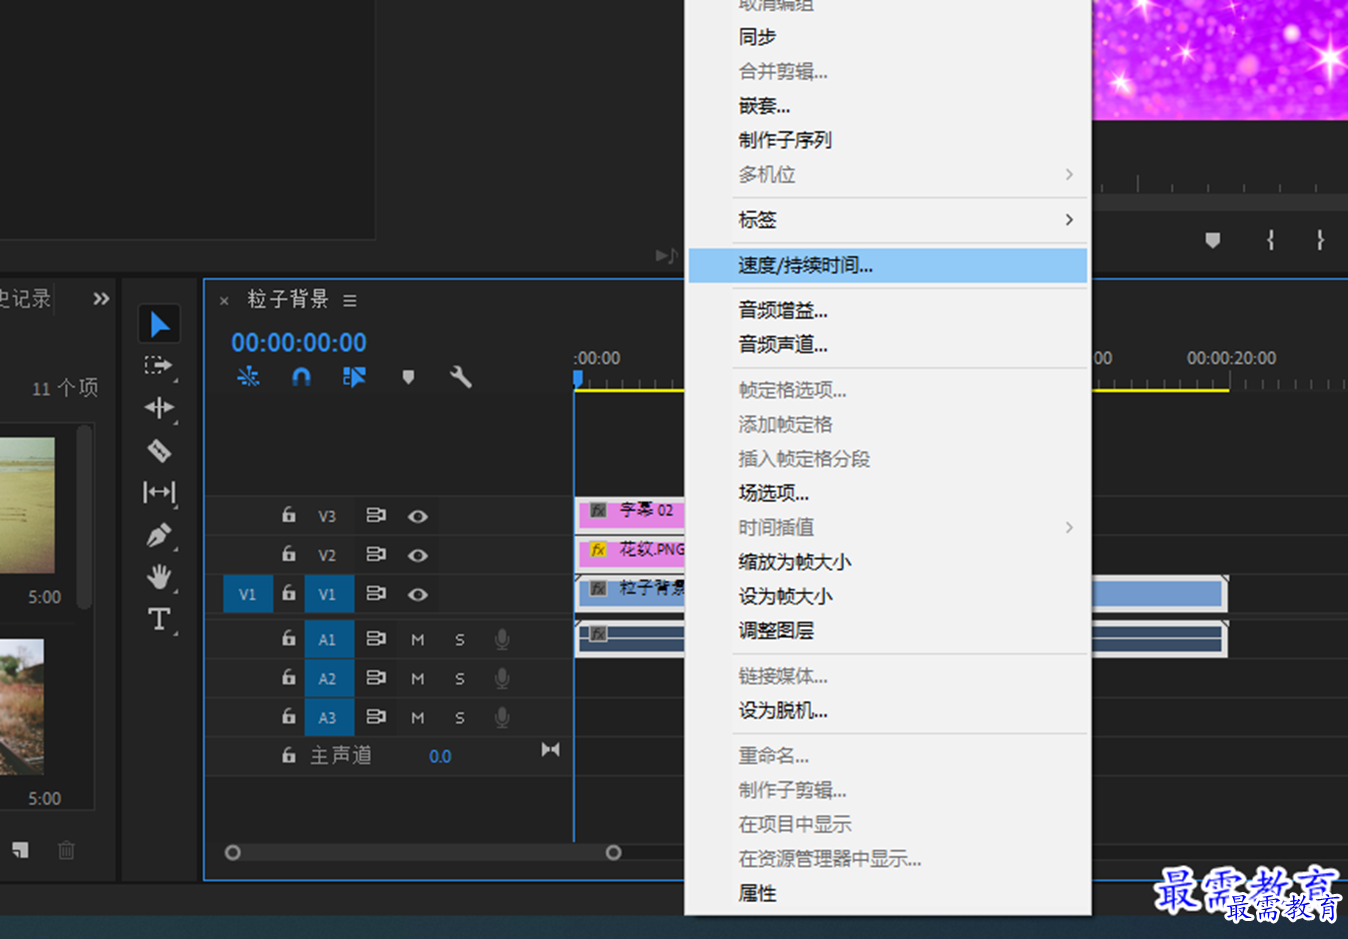1348x939 pixels.
Task: Toggle A1 sync lock icon
Action: click(x=376, y=638)
